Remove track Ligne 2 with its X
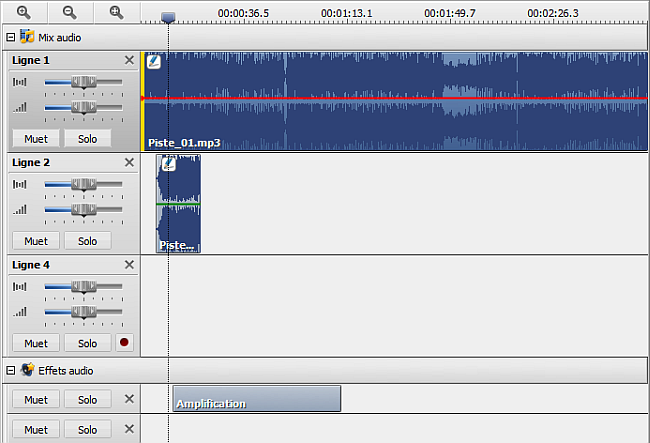The image size is (650, 443). (x=129, y=162)
